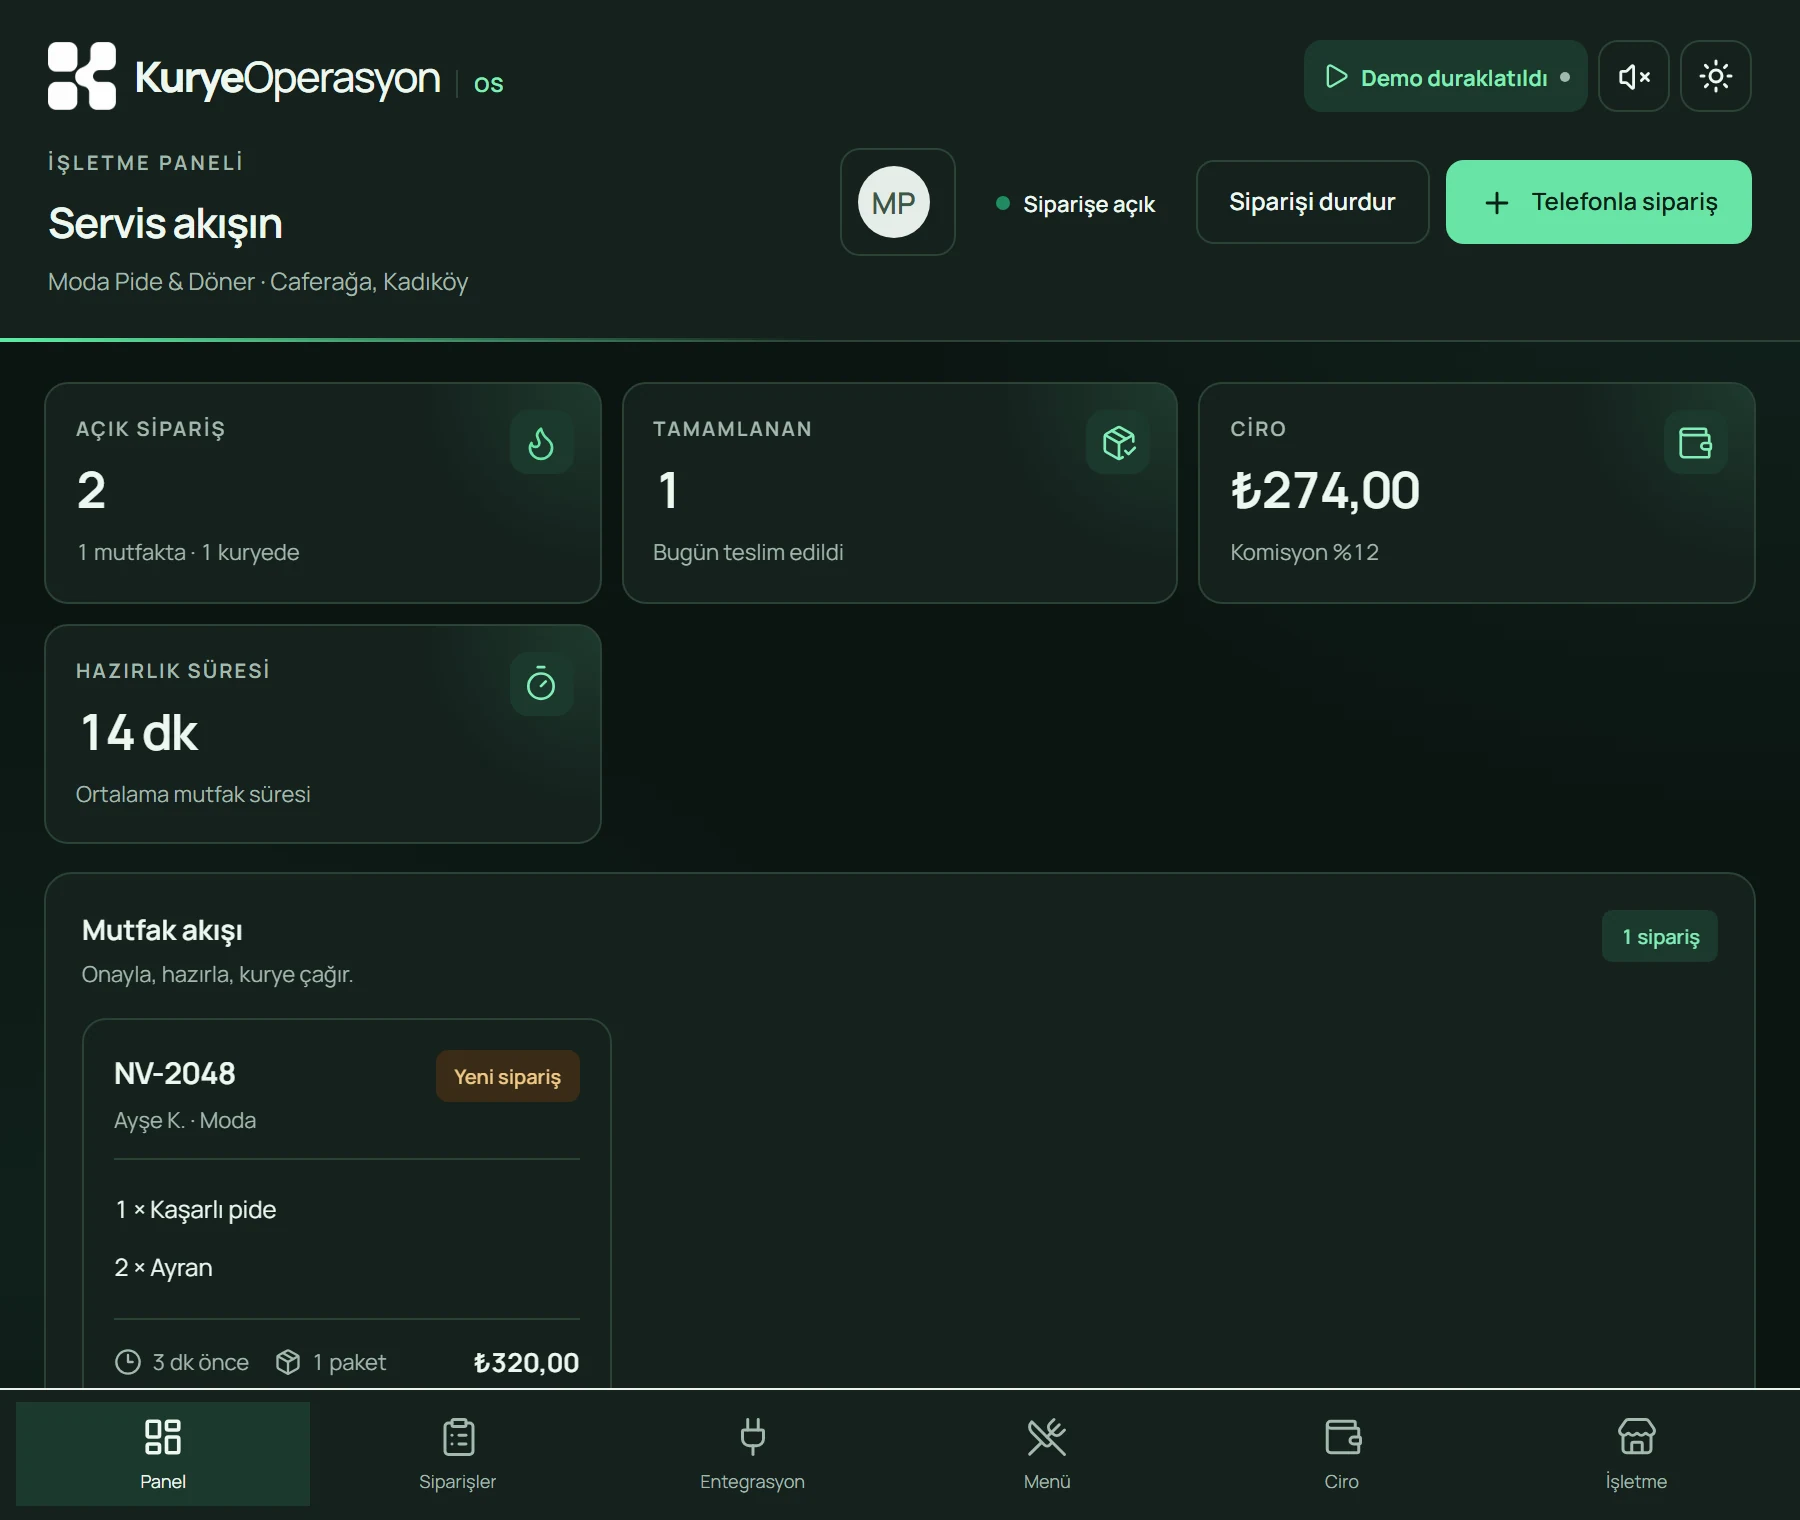Open order NV-2048
The width and height of the screenshot is (1800, 1520).
[175, 1074]
